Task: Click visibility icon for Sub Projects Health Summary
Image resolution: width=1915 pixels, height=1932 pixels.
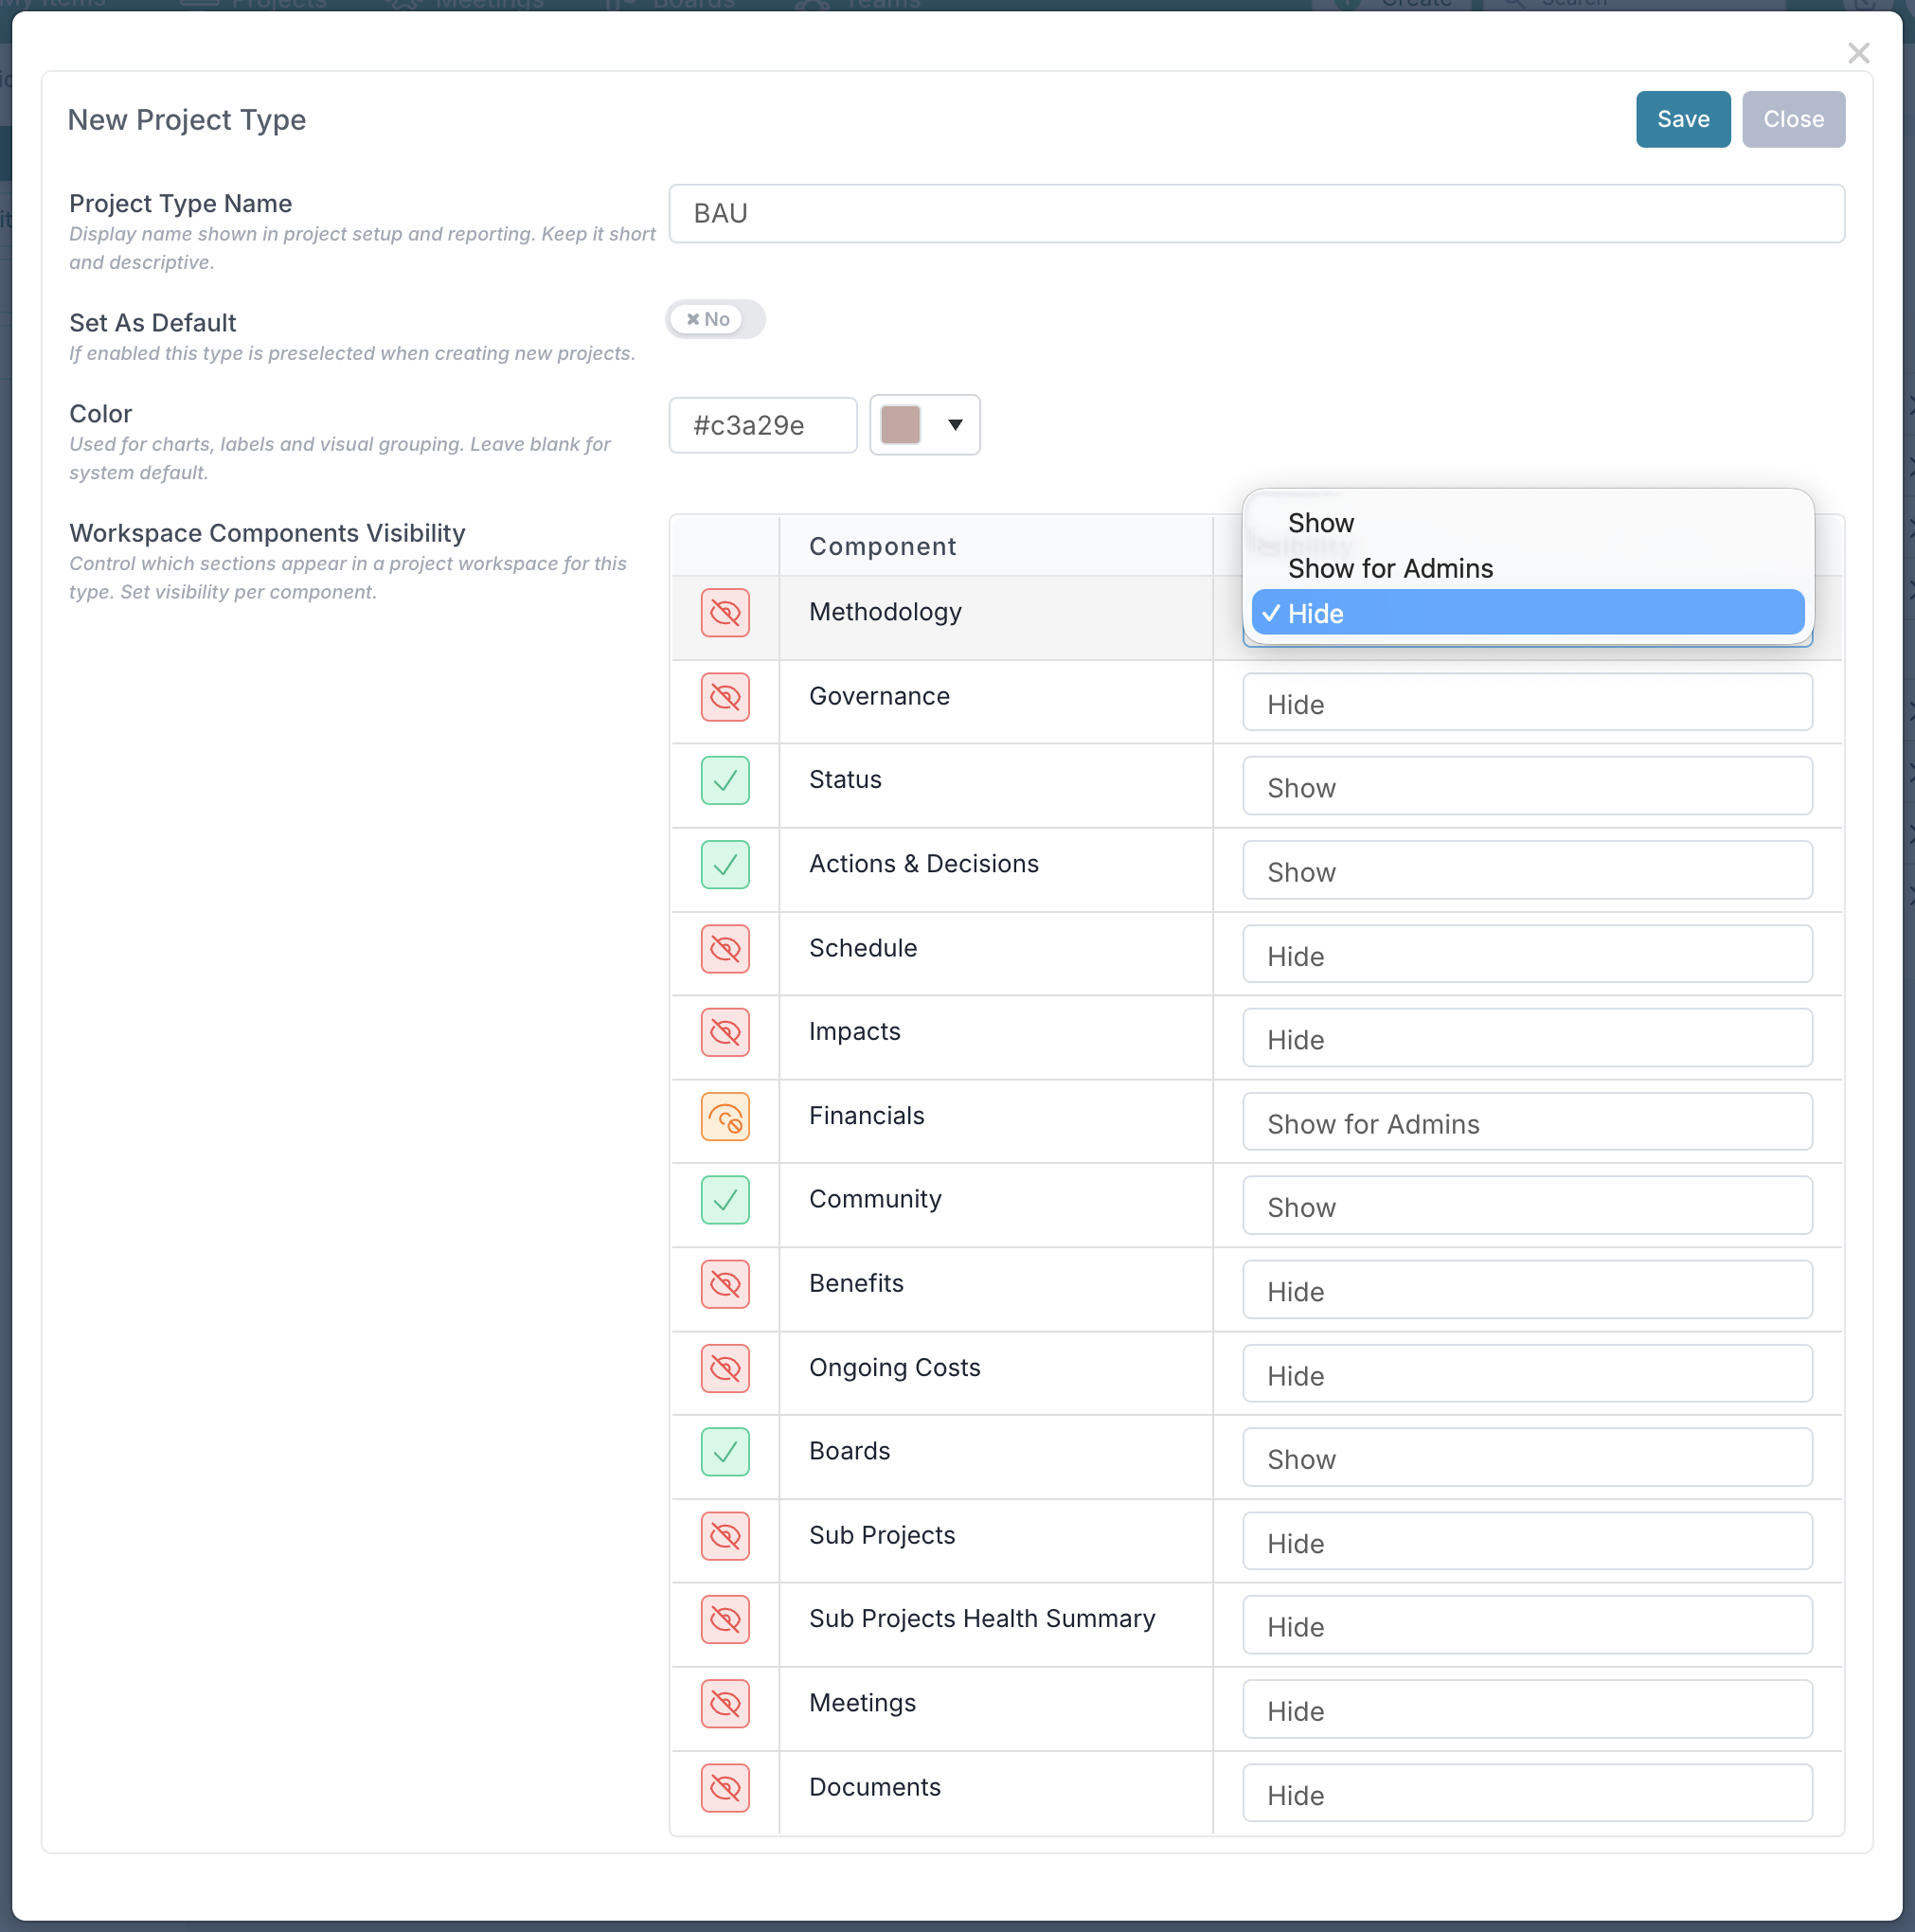Action: pos(725,1620)
